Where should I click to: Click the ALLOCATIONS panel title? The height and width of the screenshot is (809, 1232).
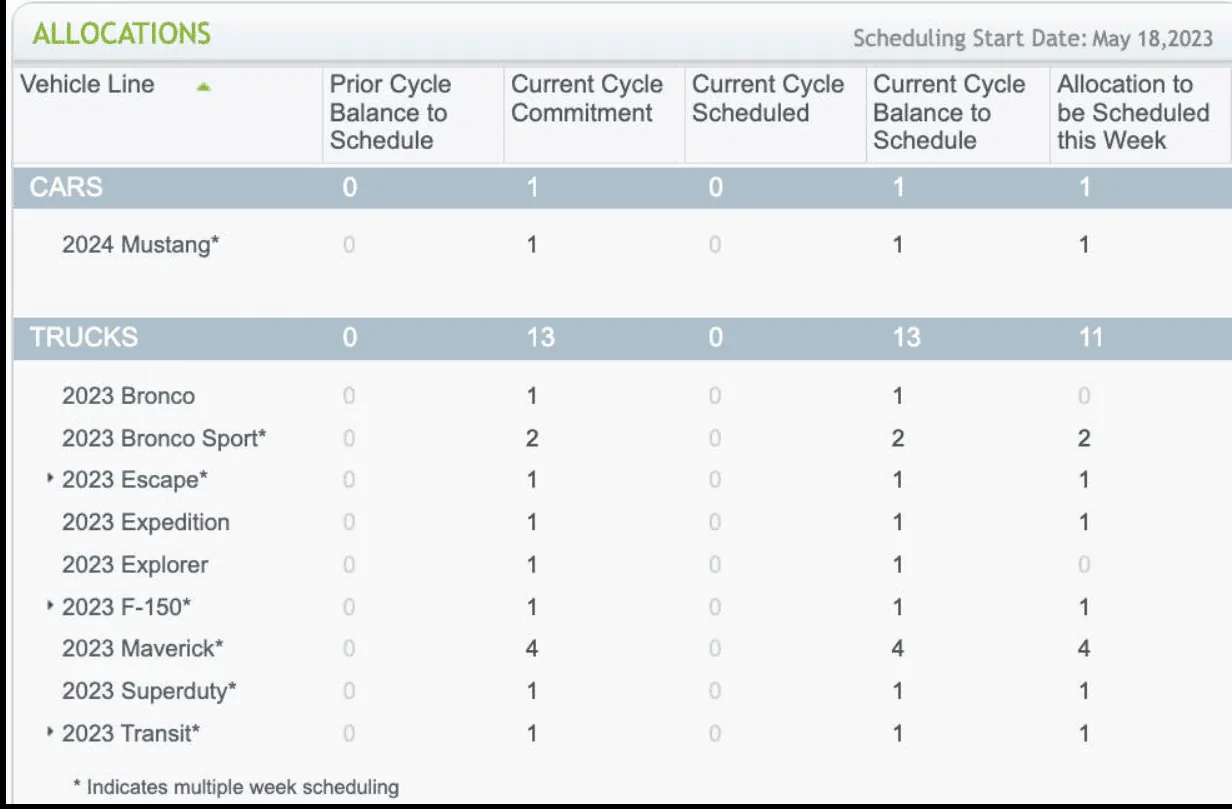pos(121,33)
